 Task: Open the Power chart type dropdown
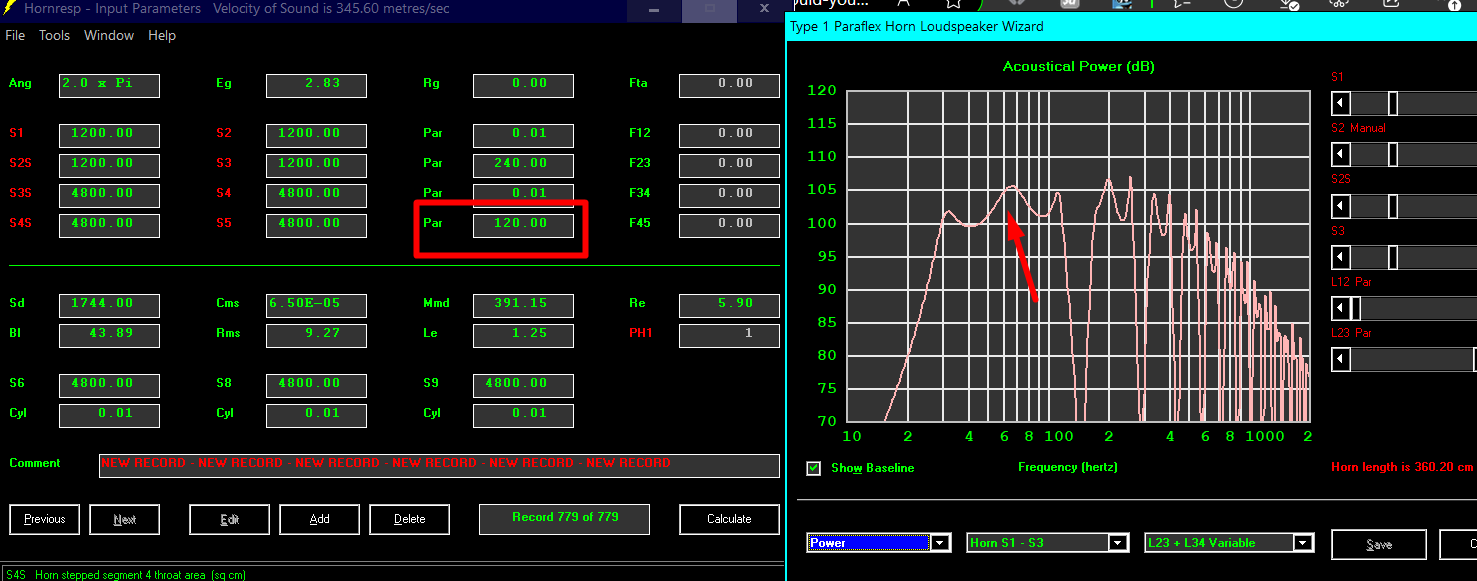coord(940,543)
